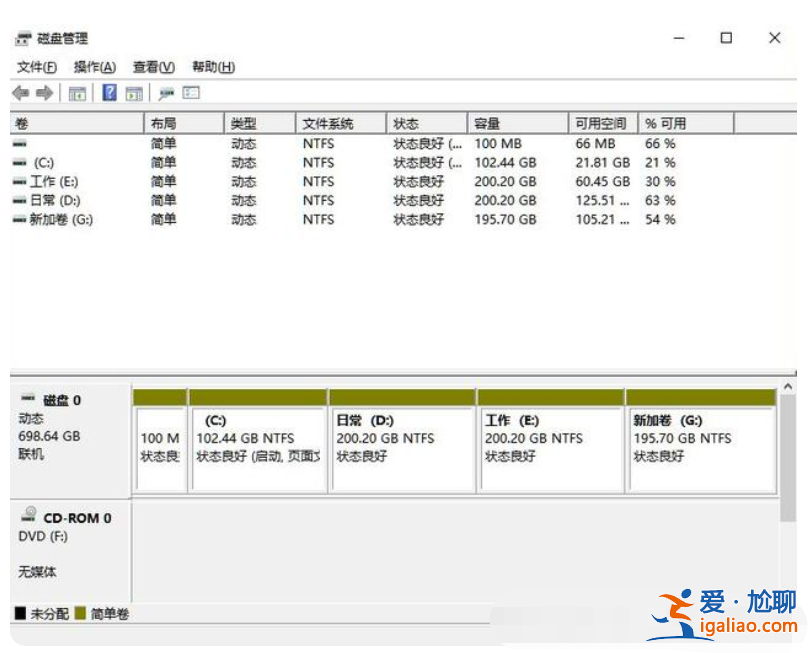Click the action pane toolbar icon
810x653 pixels.
(x=132, y=92)
